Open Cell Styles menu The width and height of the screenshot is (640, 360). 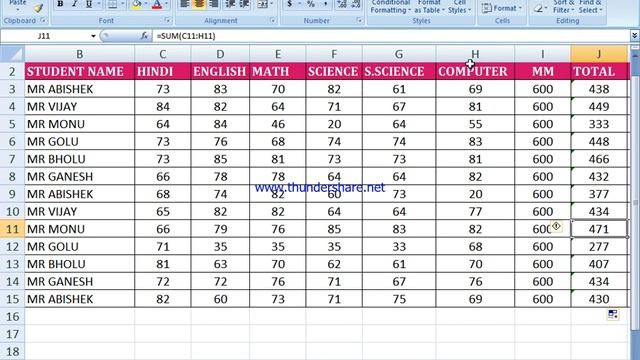click(x=460, y=7)
